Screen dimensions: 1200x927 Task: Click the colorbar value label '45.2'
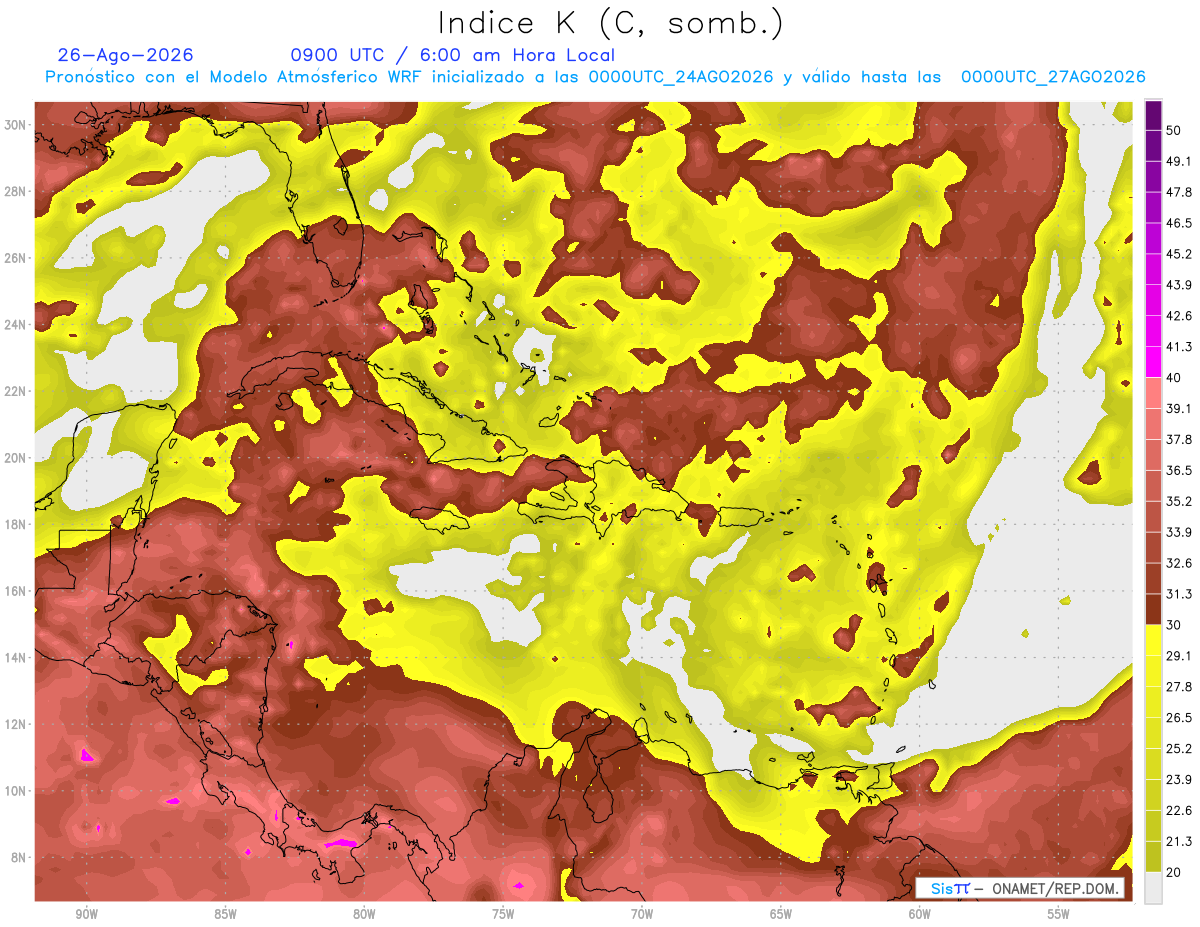(x=1179, y=254)
